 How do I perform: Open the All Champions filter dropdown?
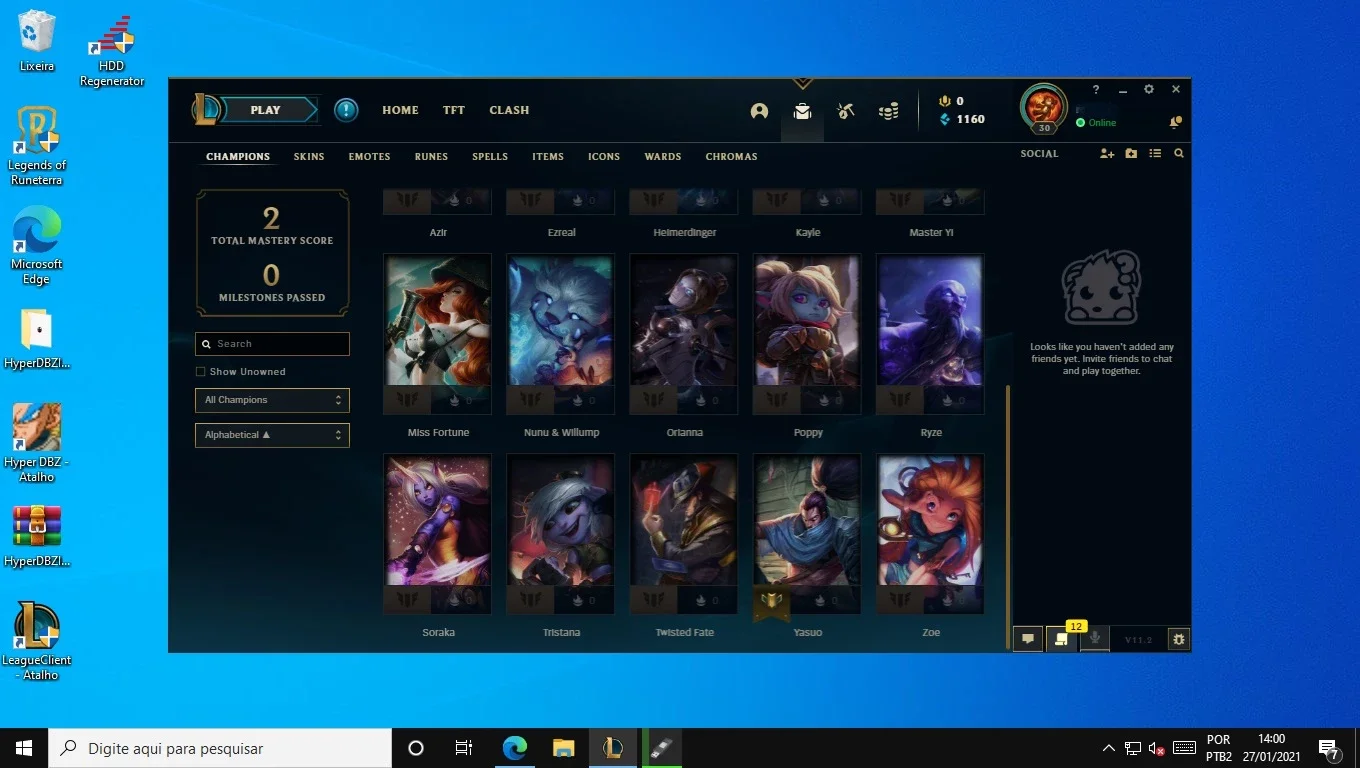pyautogui.click(x=272, y=400)
